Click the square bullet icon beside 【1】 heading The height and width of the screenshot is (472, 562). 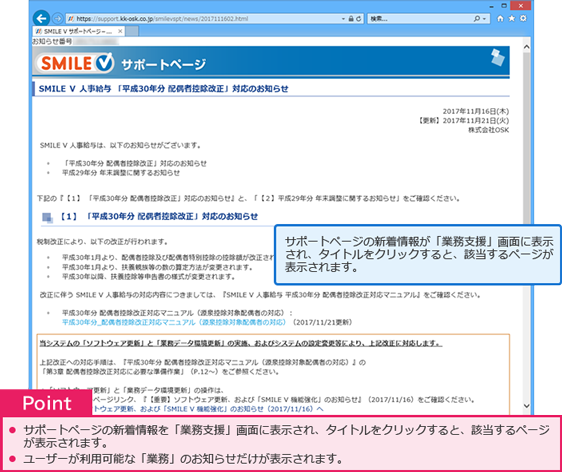[47, 217]
